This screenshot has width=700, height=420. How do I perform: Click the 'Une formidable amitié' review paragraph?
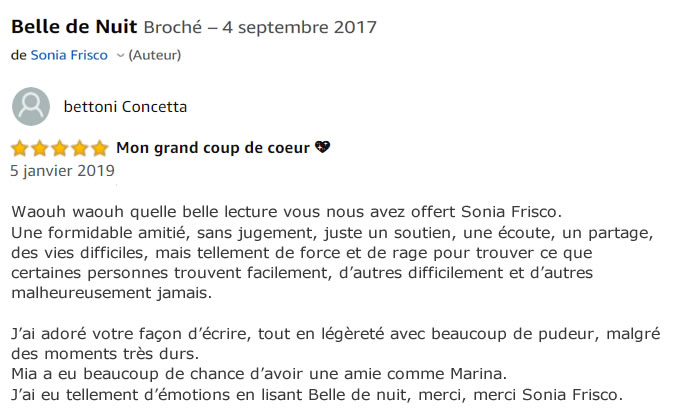pyautogui.click(x=333, y=263)
